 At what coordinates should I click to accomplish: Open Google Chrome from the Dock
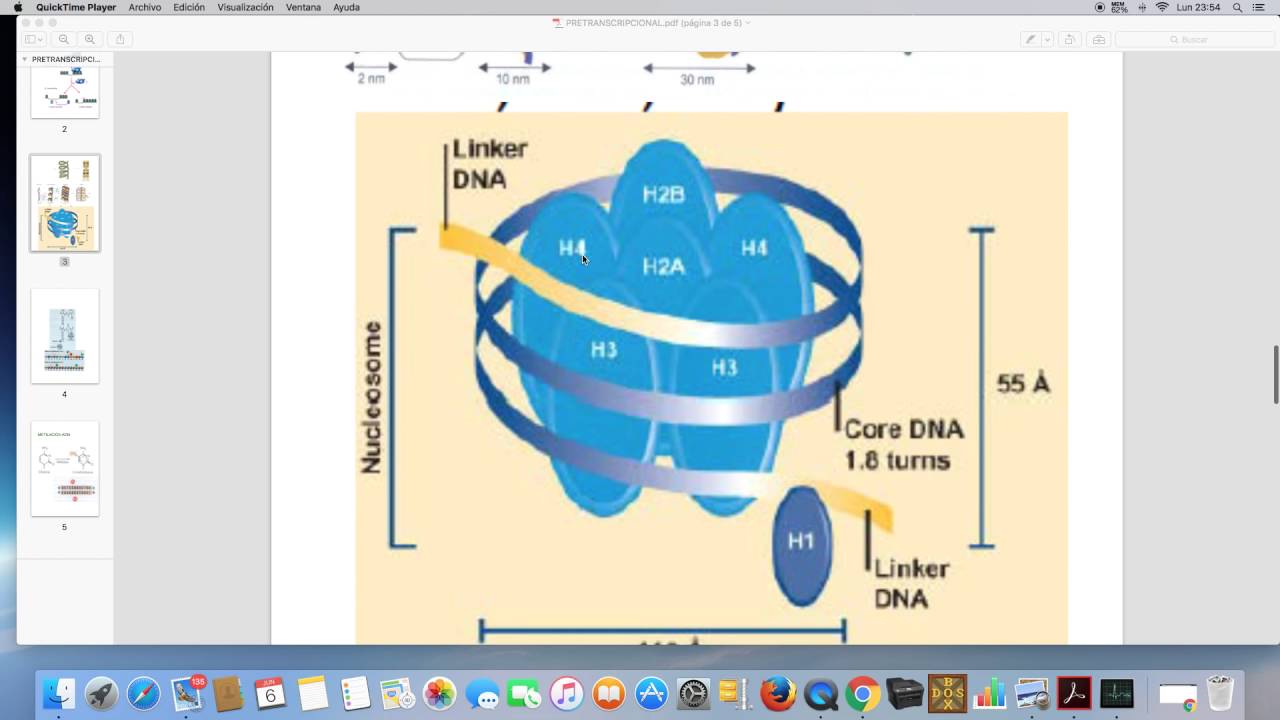pos(862,693)
